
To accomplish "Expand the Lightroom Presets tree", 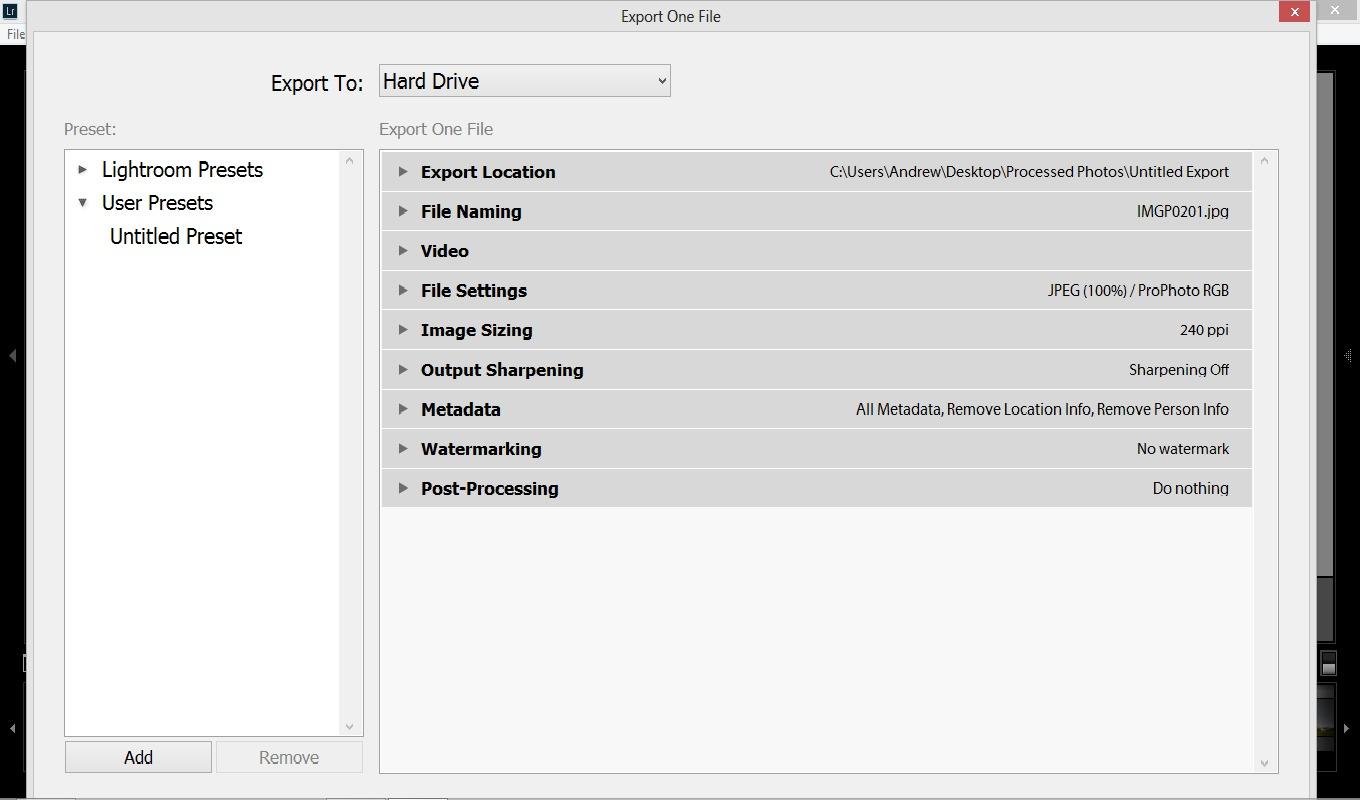I will point(81,169).
